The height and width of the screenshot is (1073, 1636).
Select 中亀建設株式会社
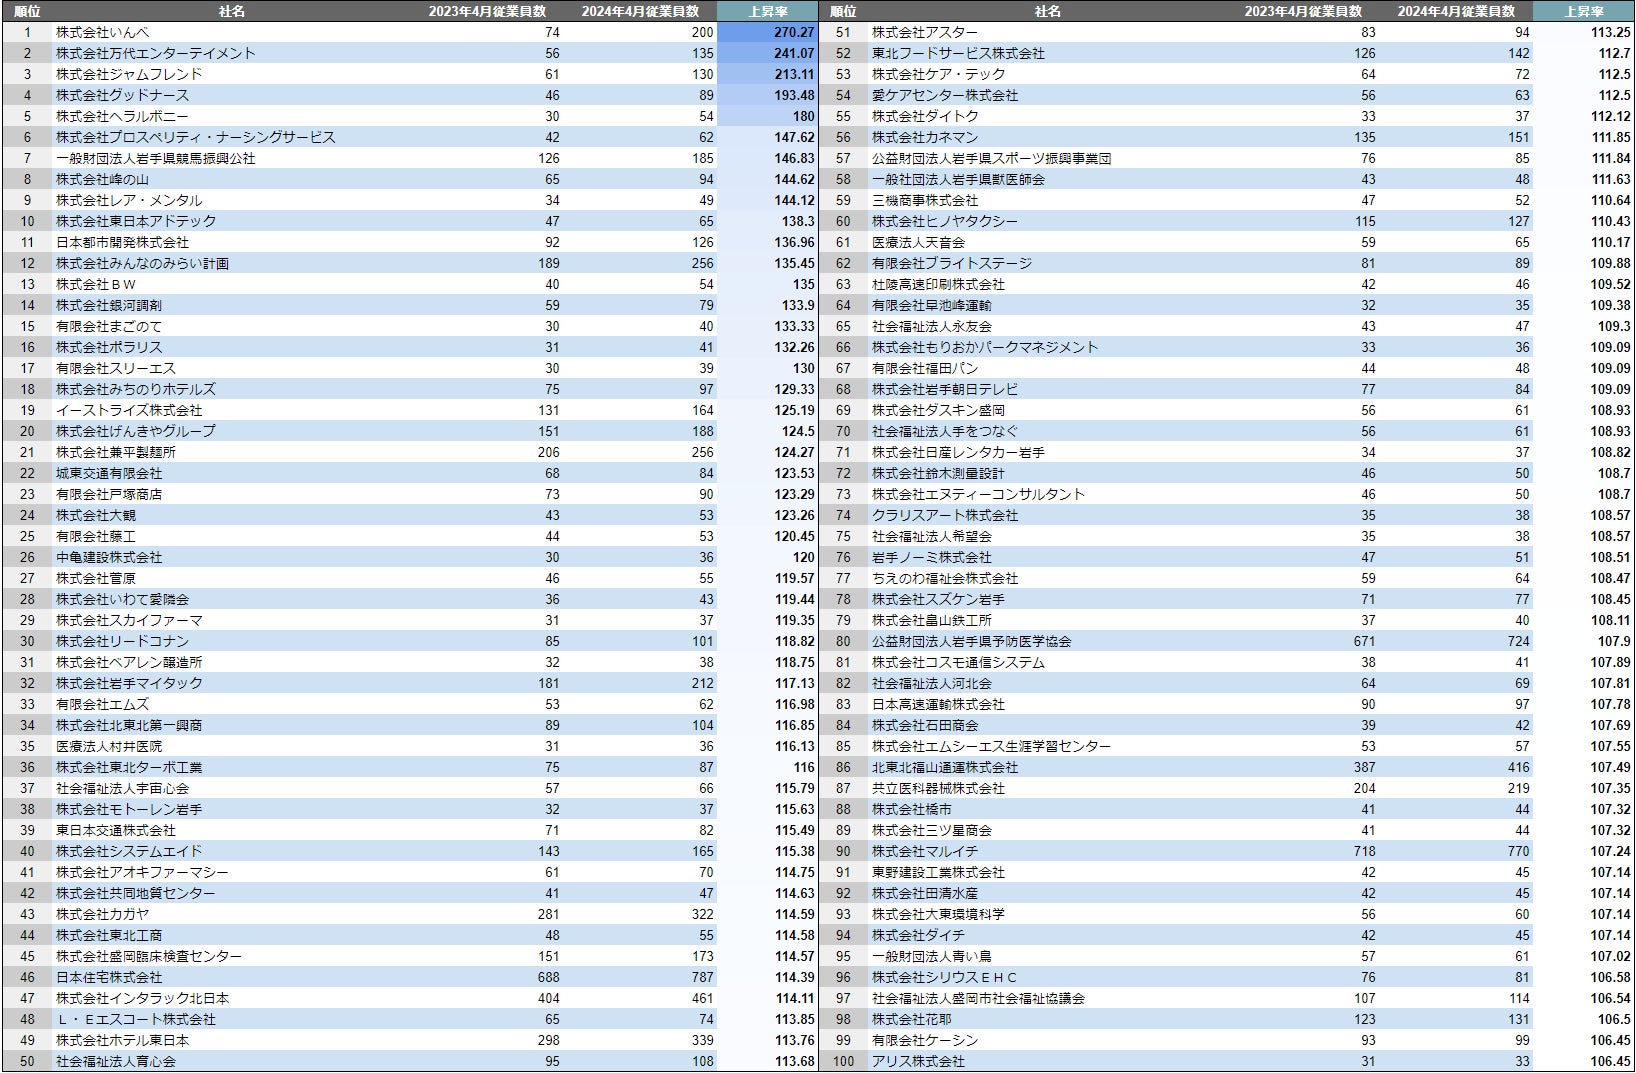(x=109, y=557)
